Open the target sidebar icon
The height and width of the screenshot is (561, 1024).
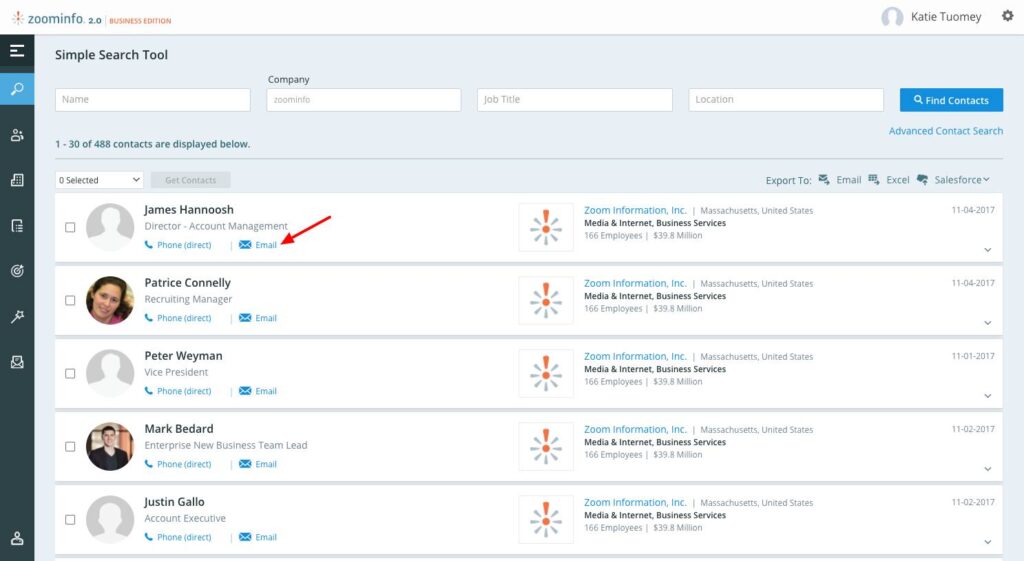point(17,270)
